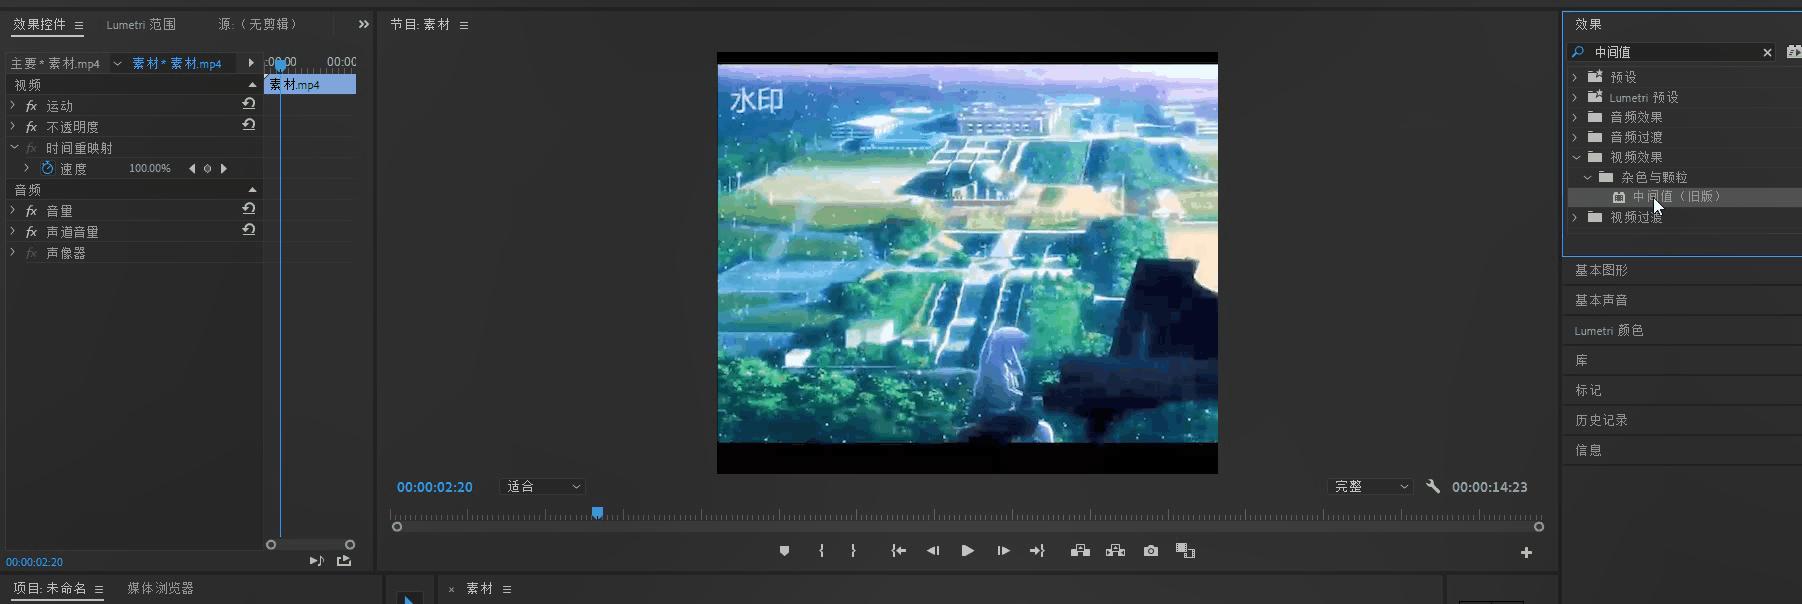This screenshot has height=604, width=1802.
Task: Go to In point button
Action: (899, 551)
